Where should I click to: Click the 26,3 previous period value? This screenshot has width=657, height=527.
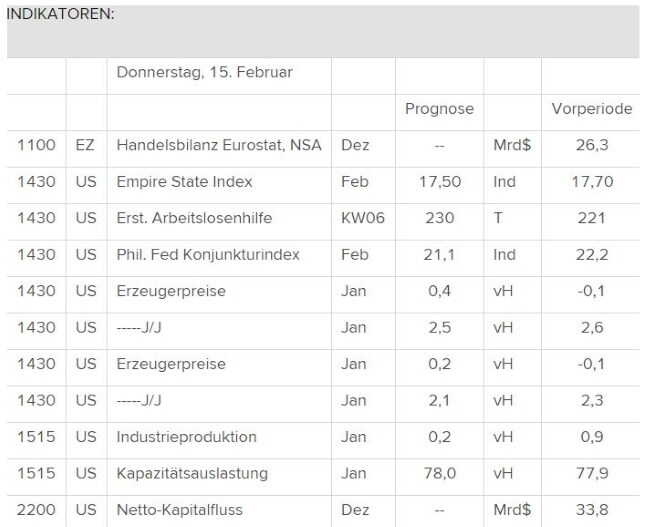click(592, 145)
